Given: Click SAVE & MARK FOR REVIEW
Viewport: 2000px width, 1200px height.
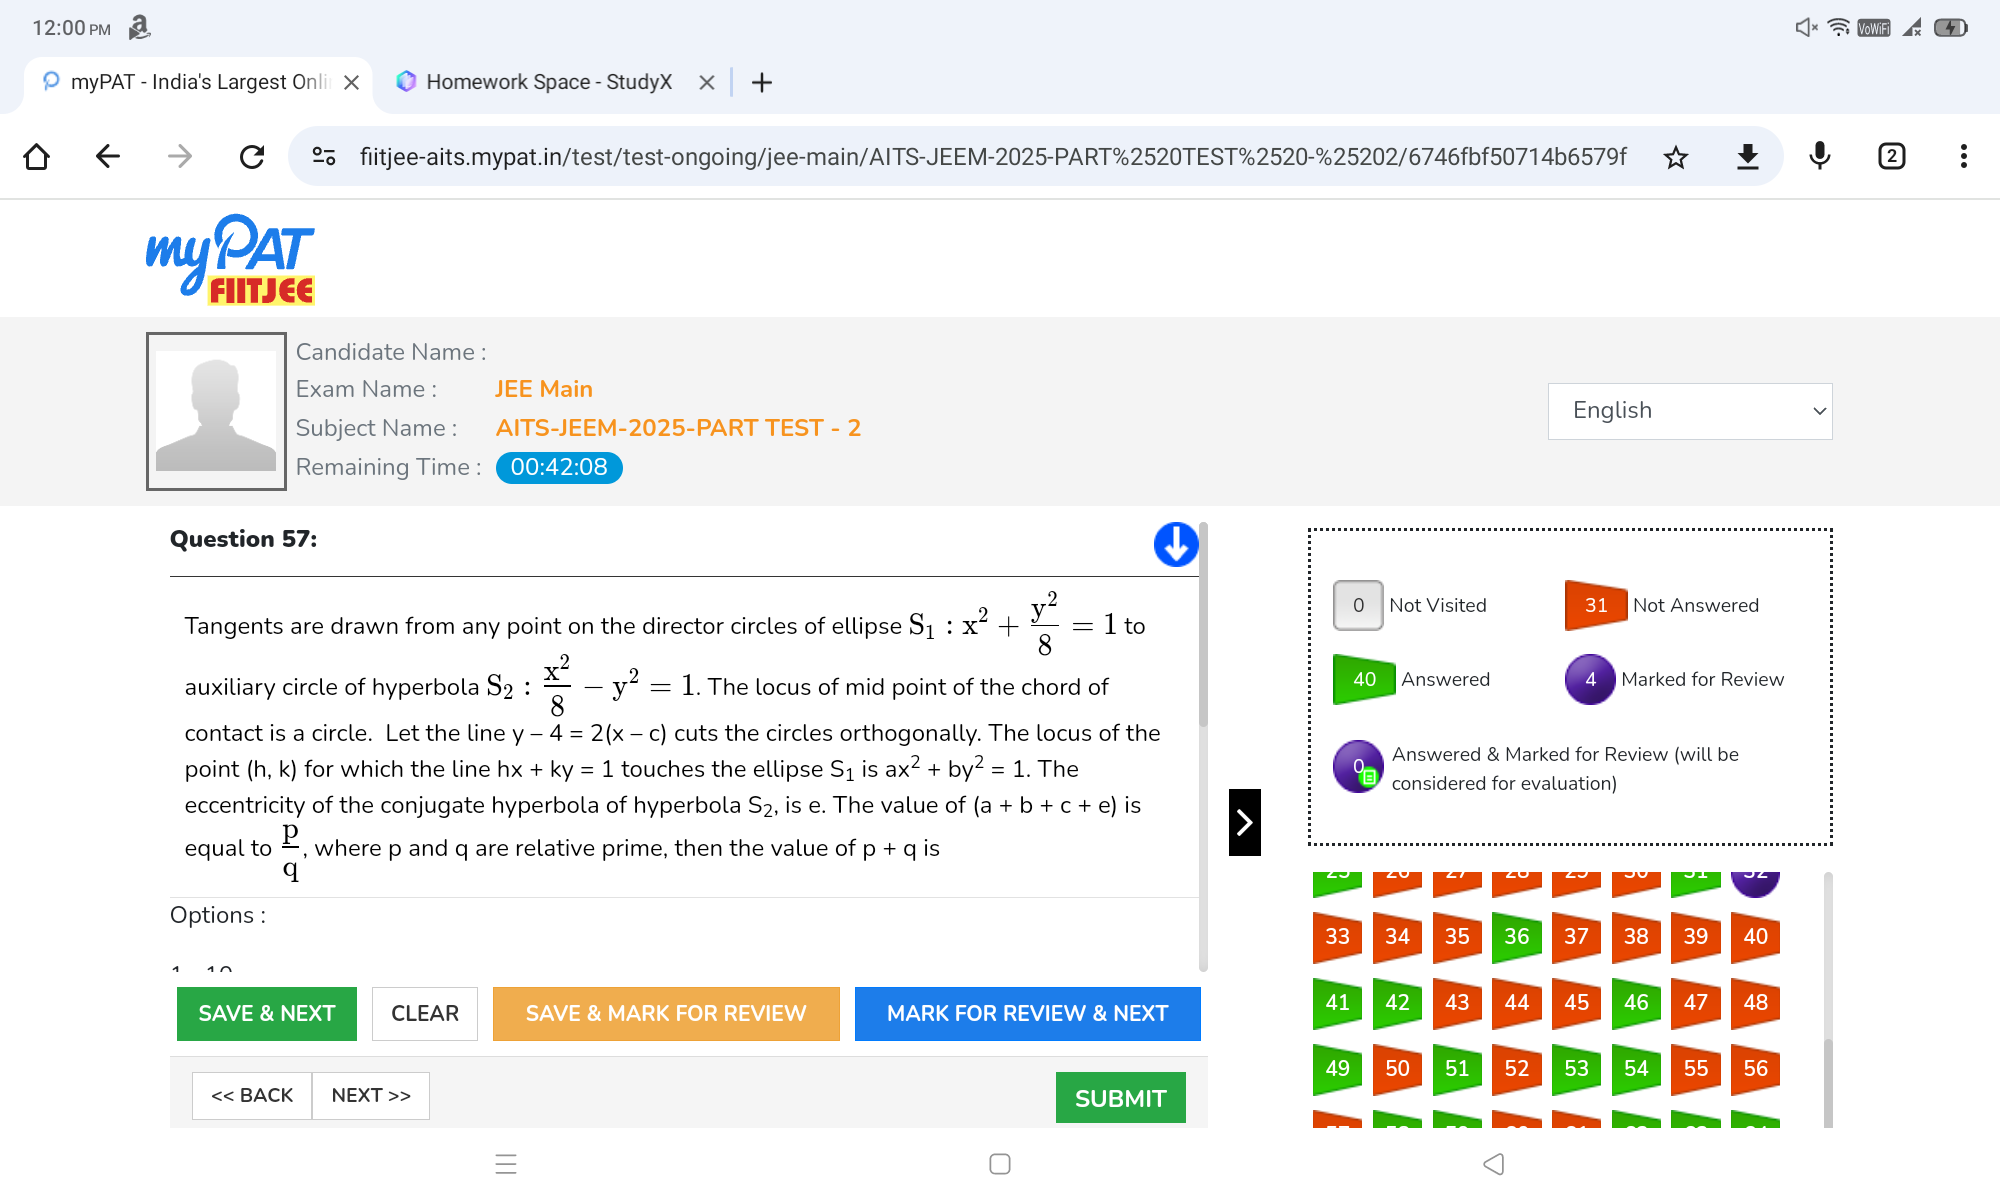Looking at the screenshot, I should (666, 1013).
